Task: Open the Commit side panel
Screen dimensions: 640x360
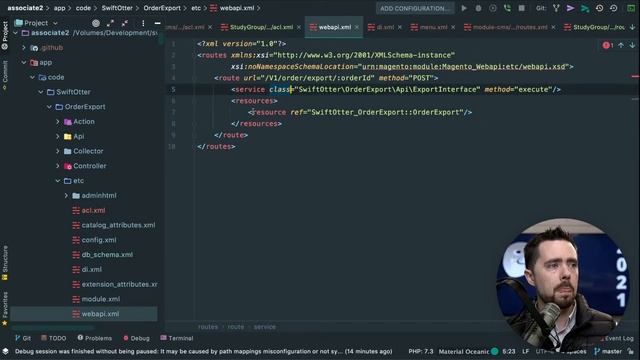Action: coord(5,75)
